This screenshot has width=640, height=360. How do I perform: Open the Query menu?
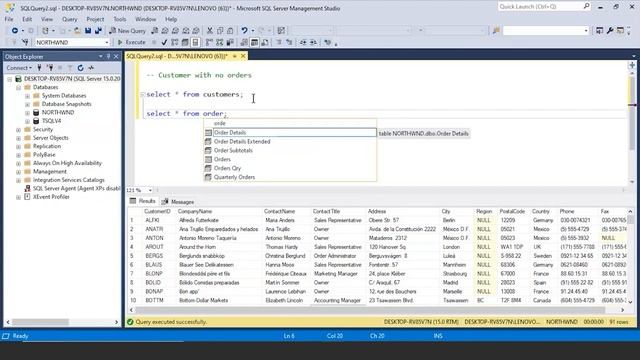[69, 19]
